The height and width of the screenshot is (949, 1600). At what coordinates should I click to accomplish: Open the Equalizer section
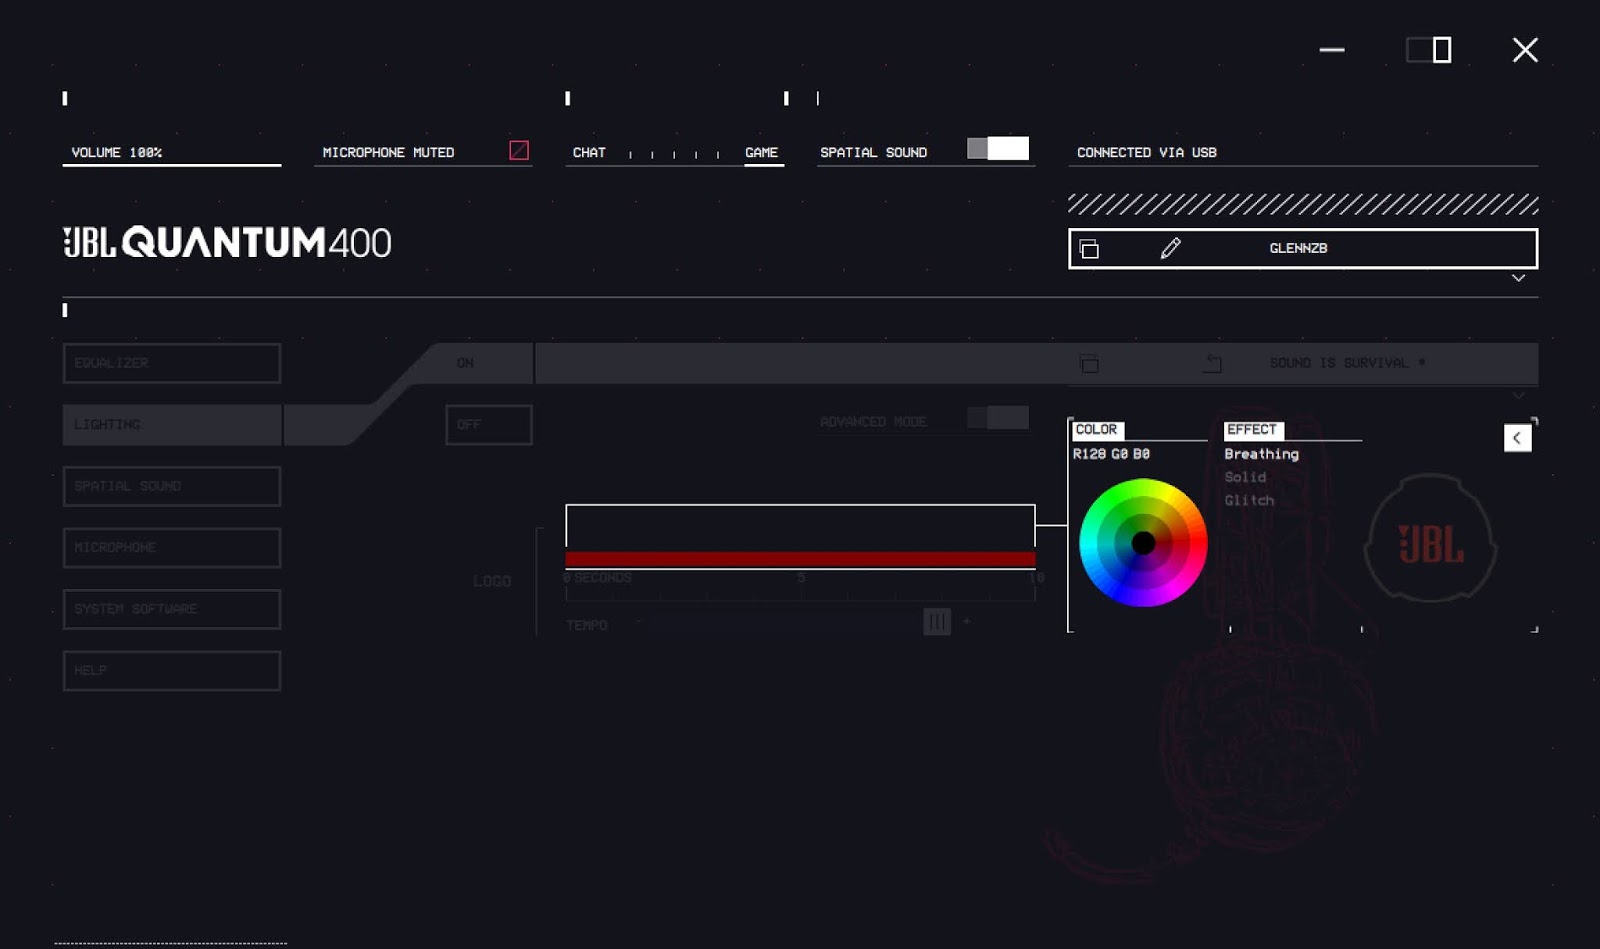tap(172, 363)
